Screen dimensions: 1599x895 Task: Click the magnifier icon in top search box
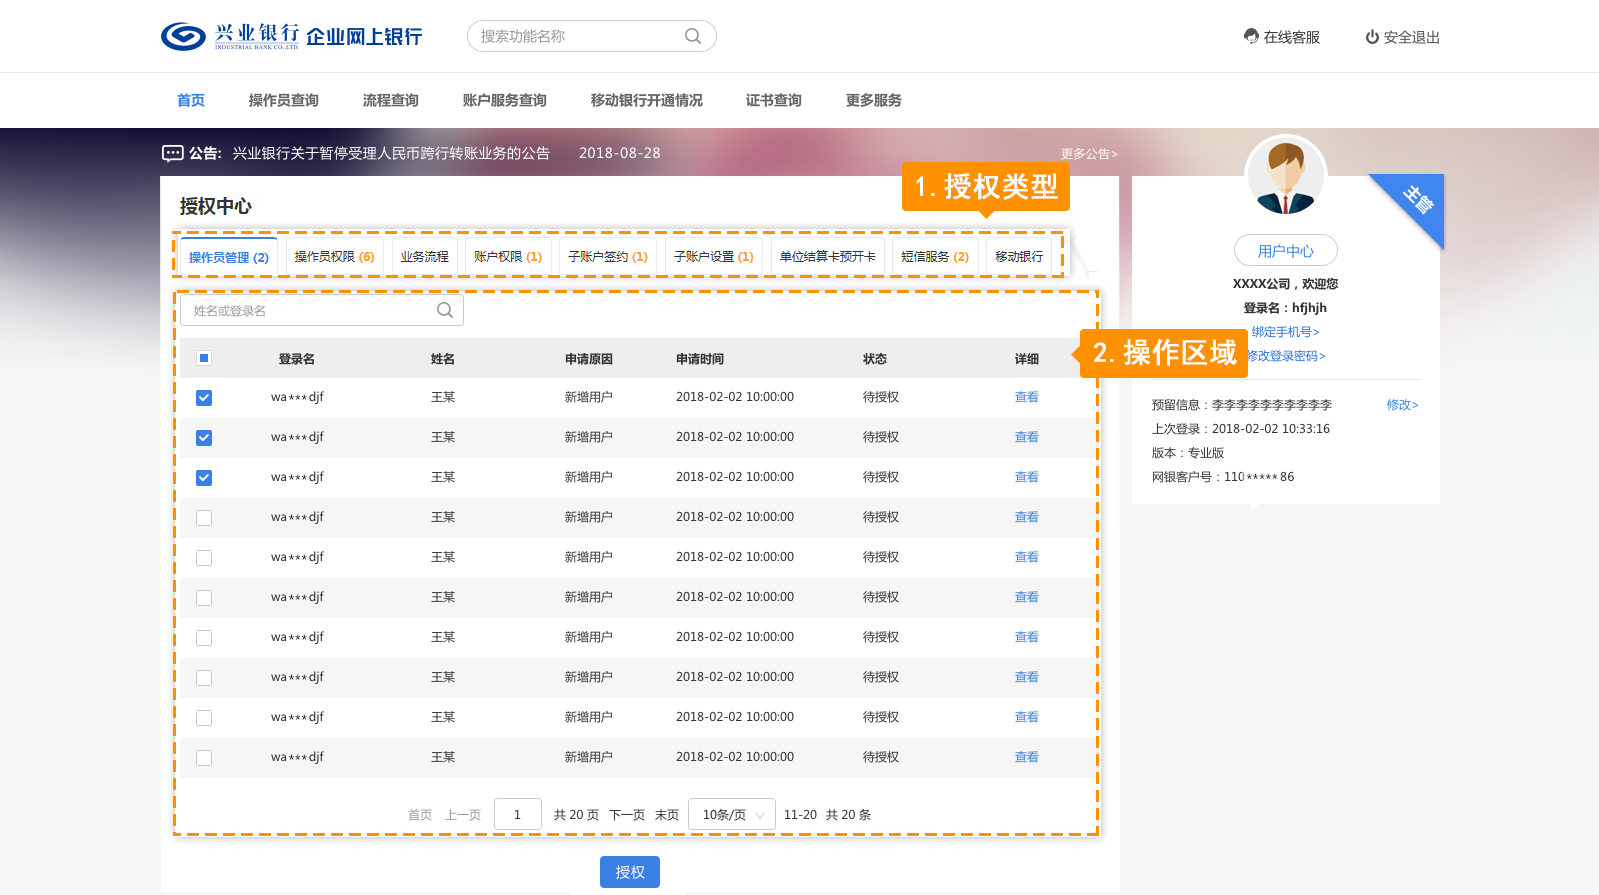point(693,36)
